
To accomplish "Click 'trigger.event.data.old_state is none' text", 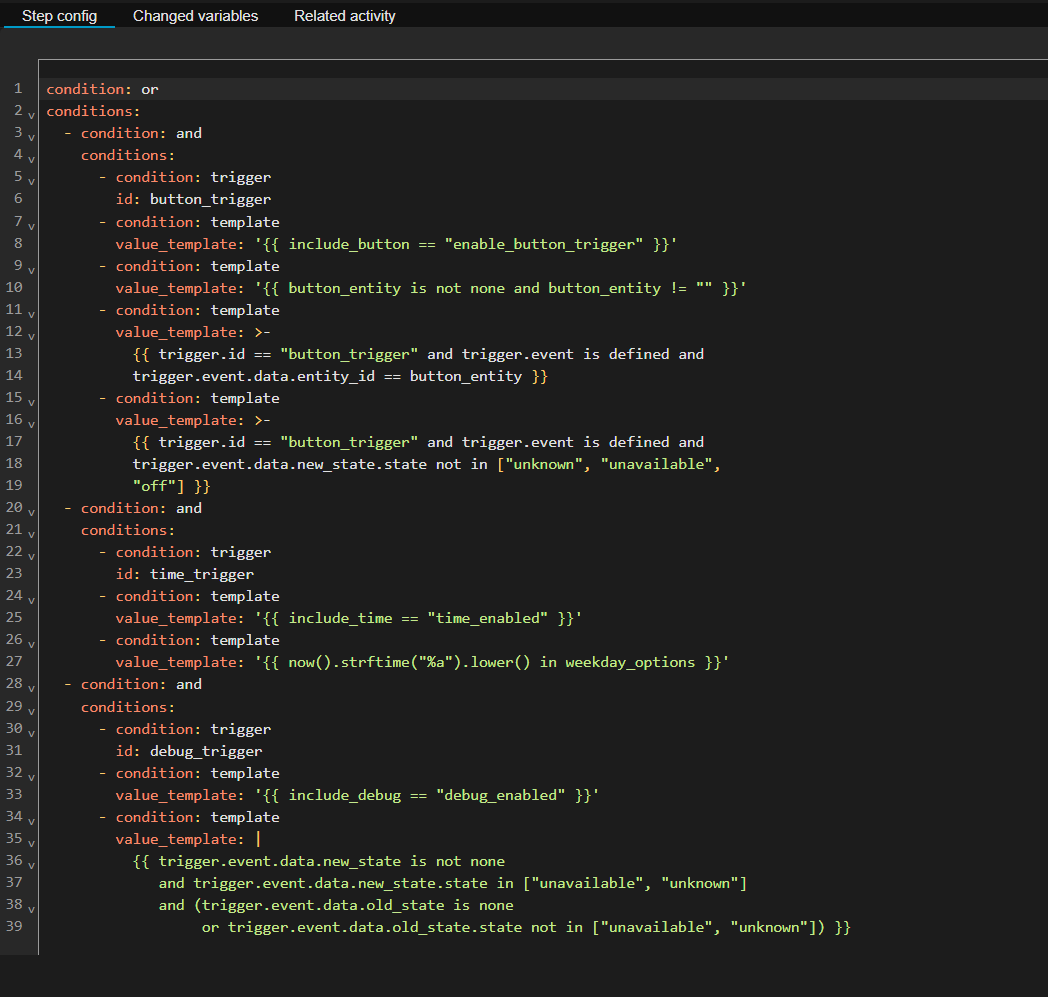I will [358, 905].
